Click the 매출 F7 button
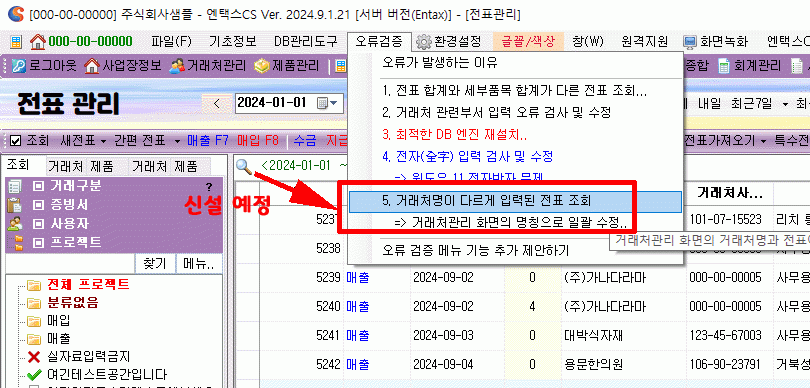 (208, 140)
